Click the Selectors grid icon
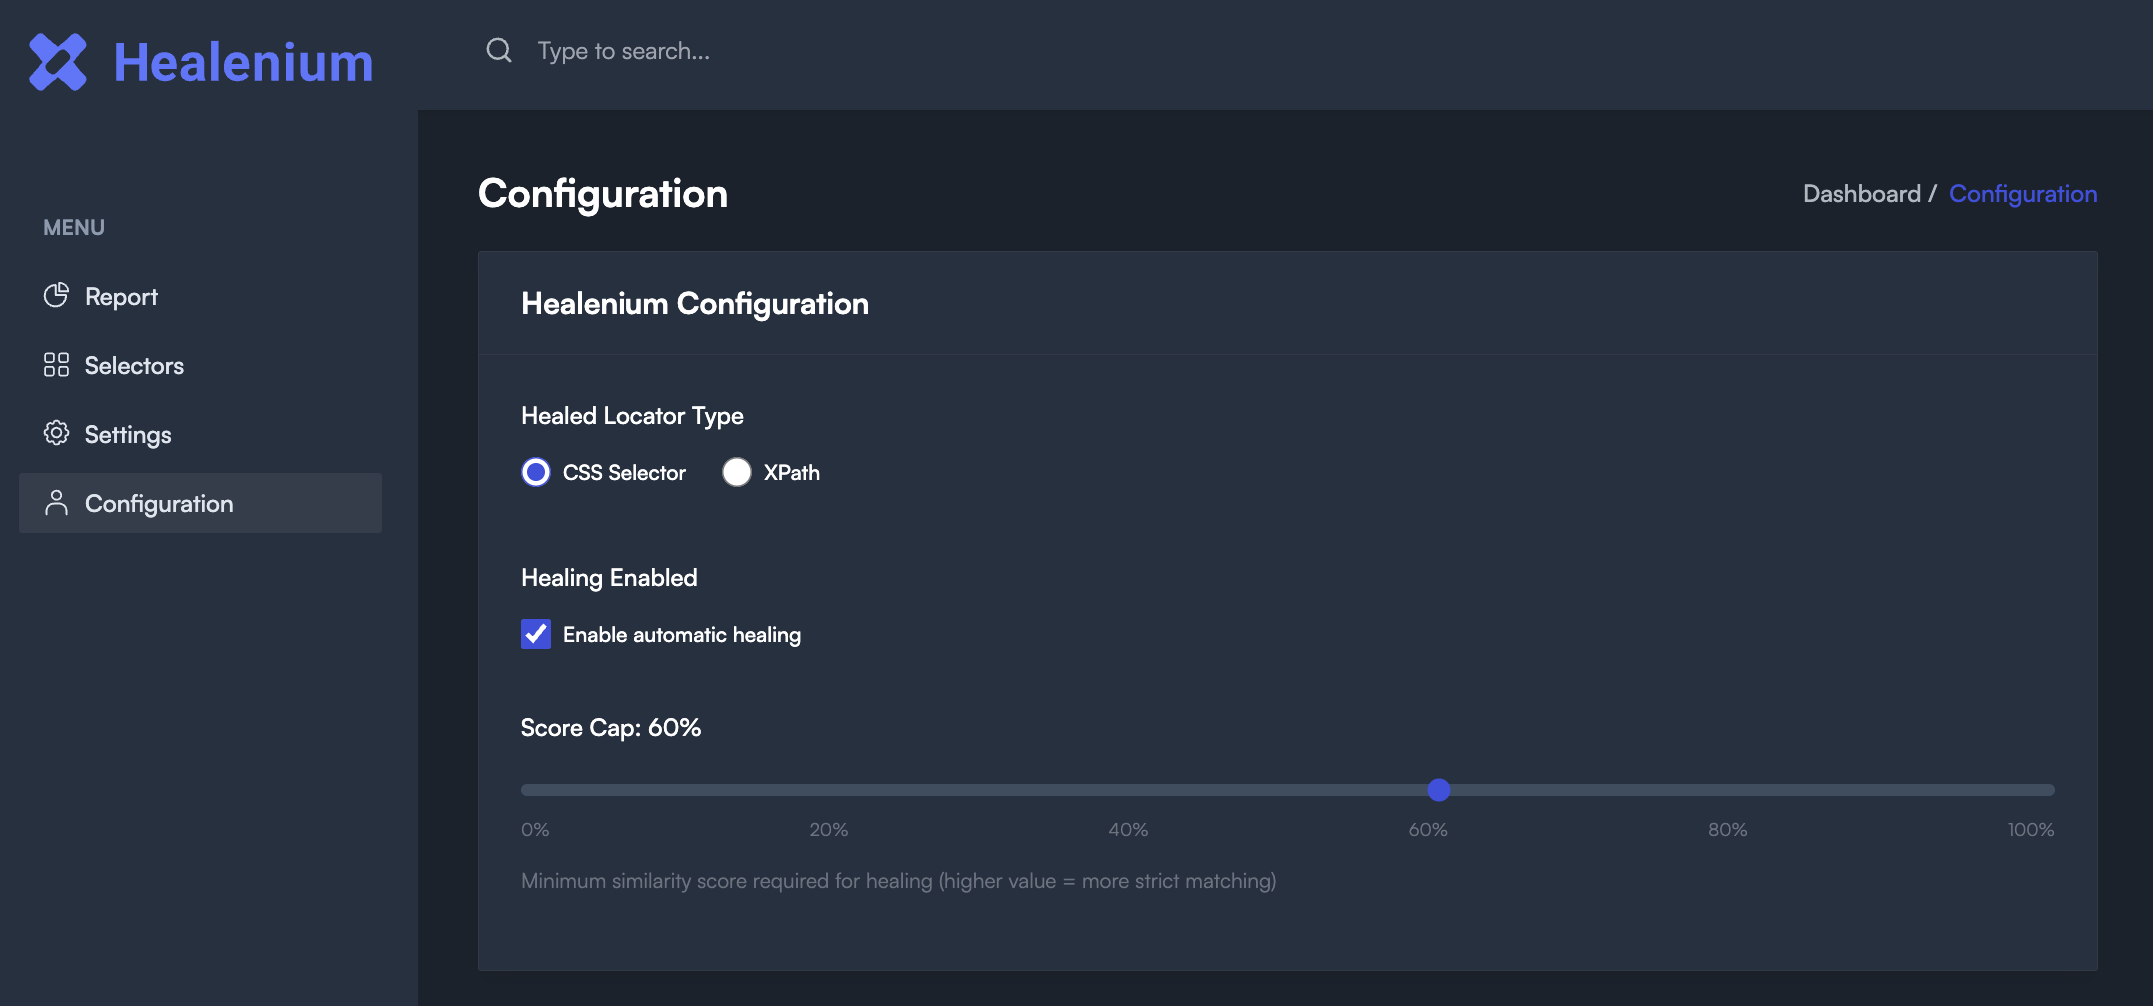The image size is (2153, 1006). [x=56, y=364]
